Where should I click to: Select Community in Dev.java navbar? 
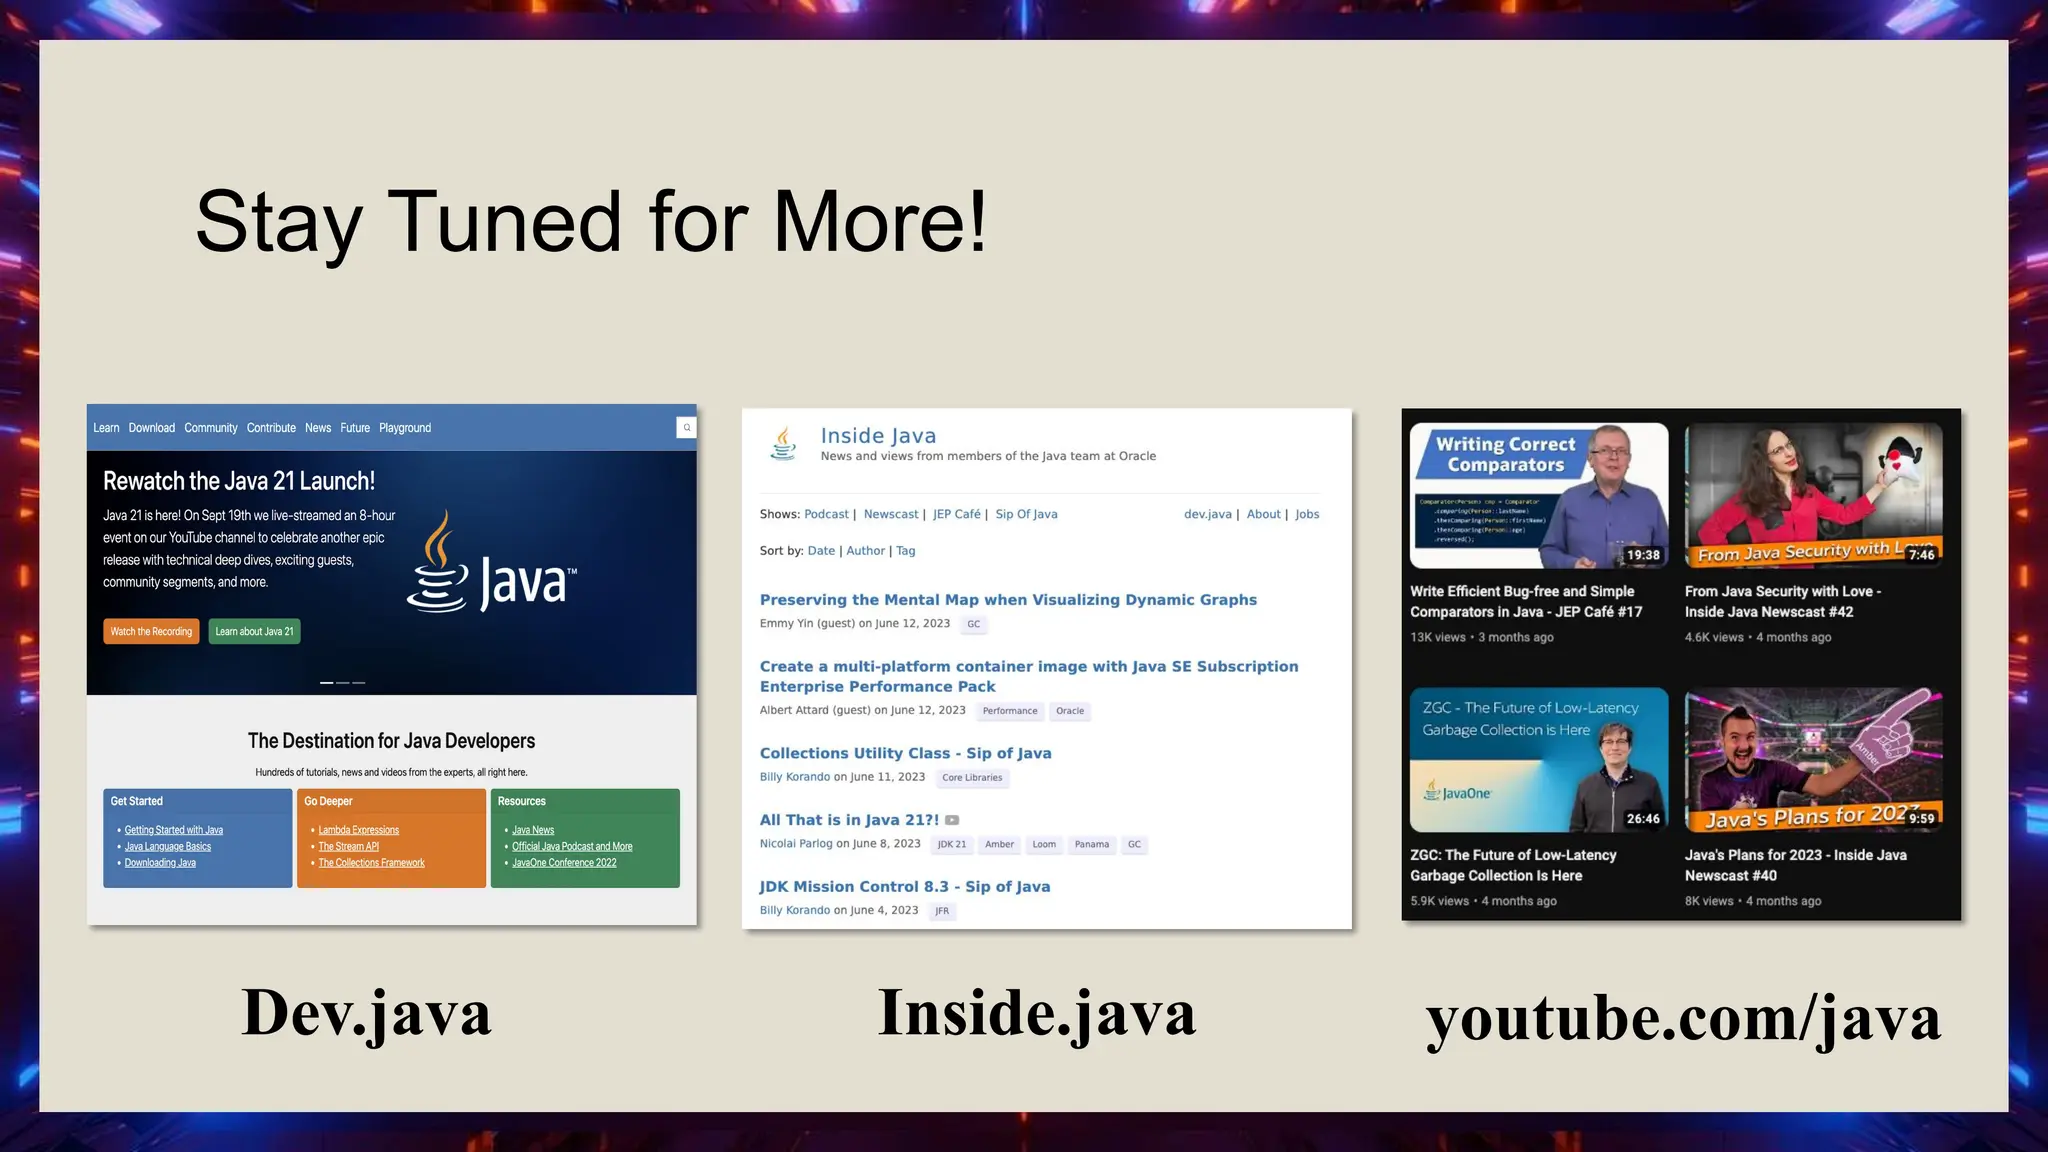tap(211, 428)
